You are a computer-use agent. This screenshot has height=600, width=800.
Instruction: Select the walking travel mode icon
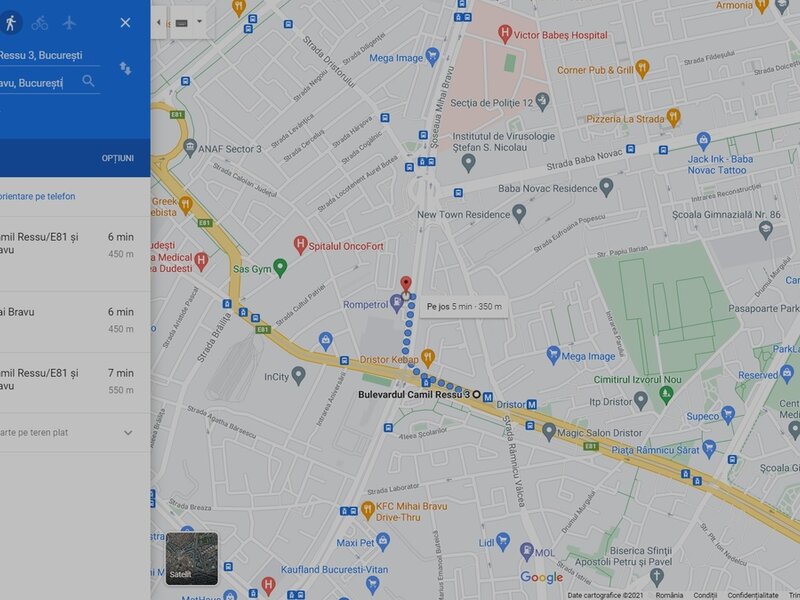[11, 23]
